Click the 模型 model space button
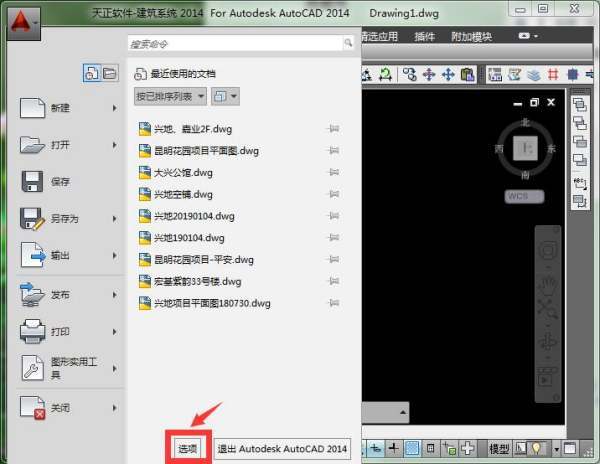 pos(499,449)
